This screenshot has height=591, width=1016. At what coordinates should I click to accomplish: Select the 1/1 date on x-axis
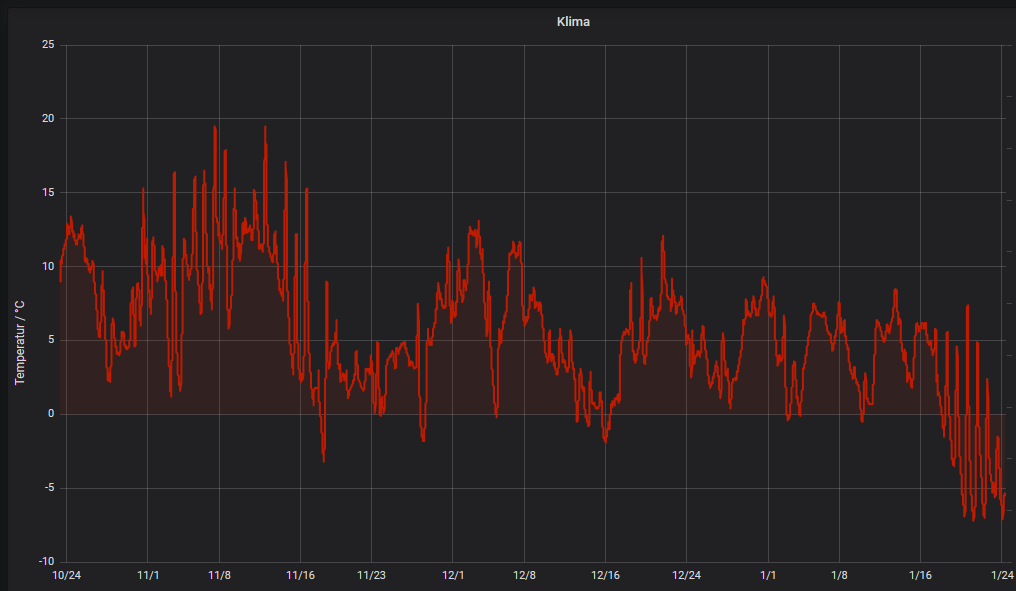click(768, 575)
